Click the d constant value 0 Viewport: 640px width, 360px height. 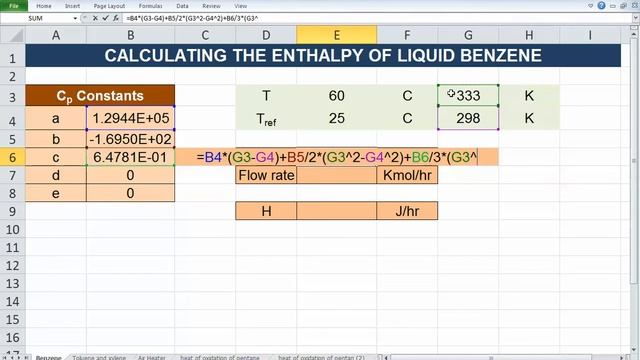(131, 175)
